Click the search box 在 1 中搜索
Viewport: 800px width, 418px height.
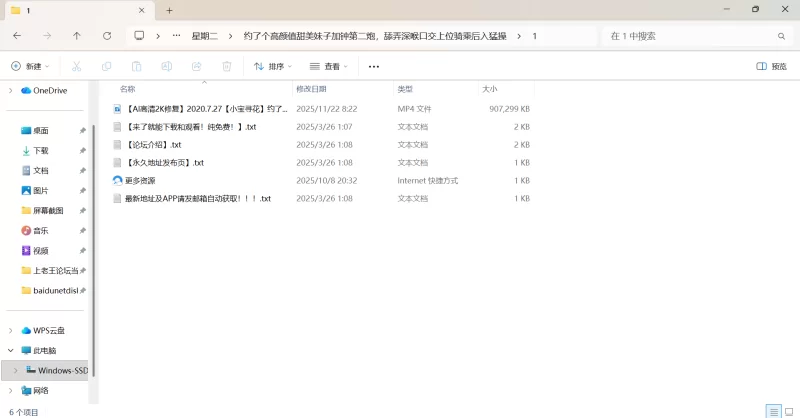click(x=690, y=35)
